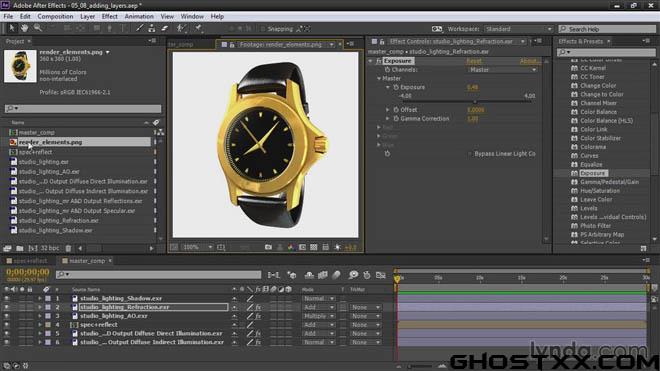Open the Workspace Standard dropdown

519,29
